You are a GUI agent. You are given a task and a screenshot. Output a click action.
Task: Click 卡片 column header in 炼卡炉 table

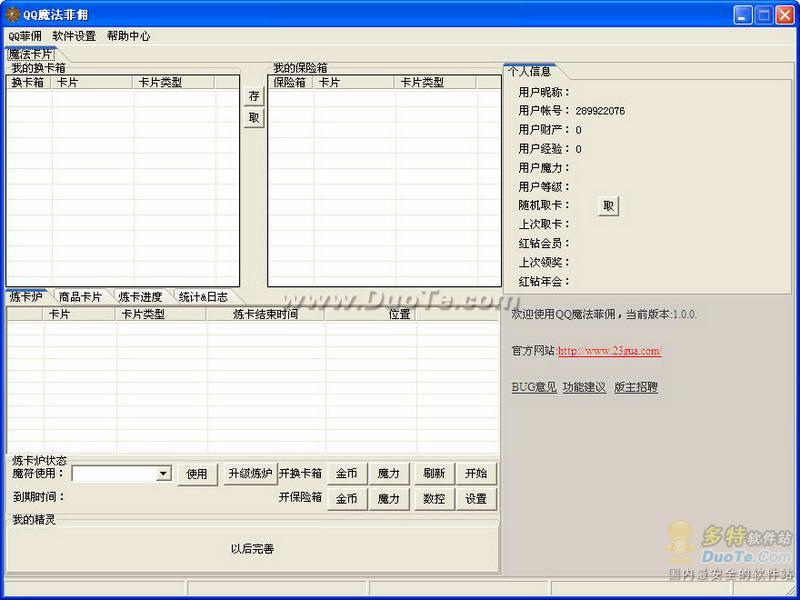80,314
